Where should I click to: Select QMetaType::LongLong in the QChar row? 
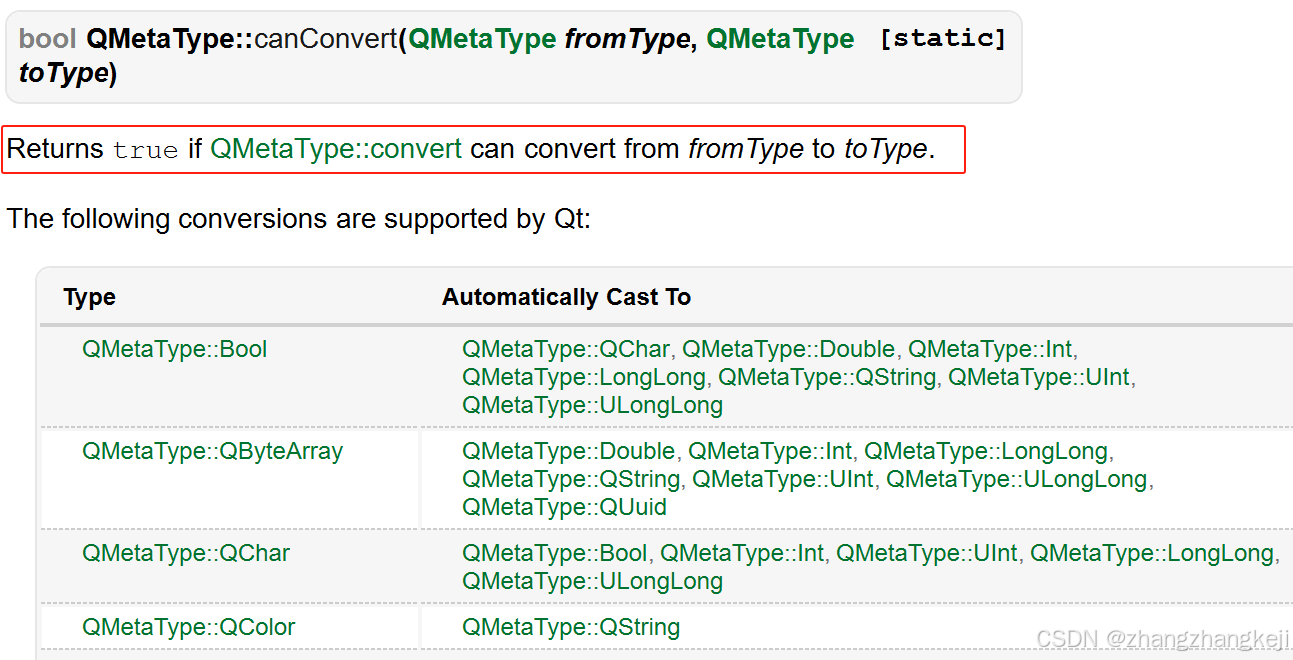click(x=1152, y=553)
